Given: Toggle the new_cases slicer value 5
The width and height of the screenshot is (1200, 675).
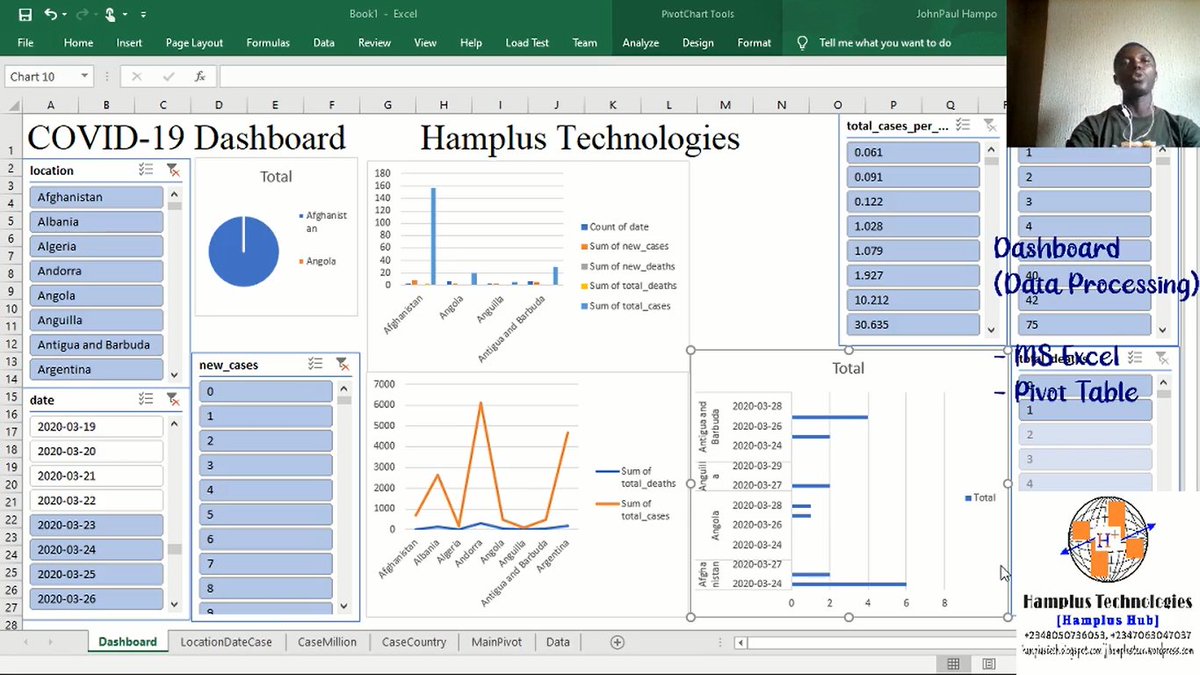Looking at the screenshot, I should 265,515.
